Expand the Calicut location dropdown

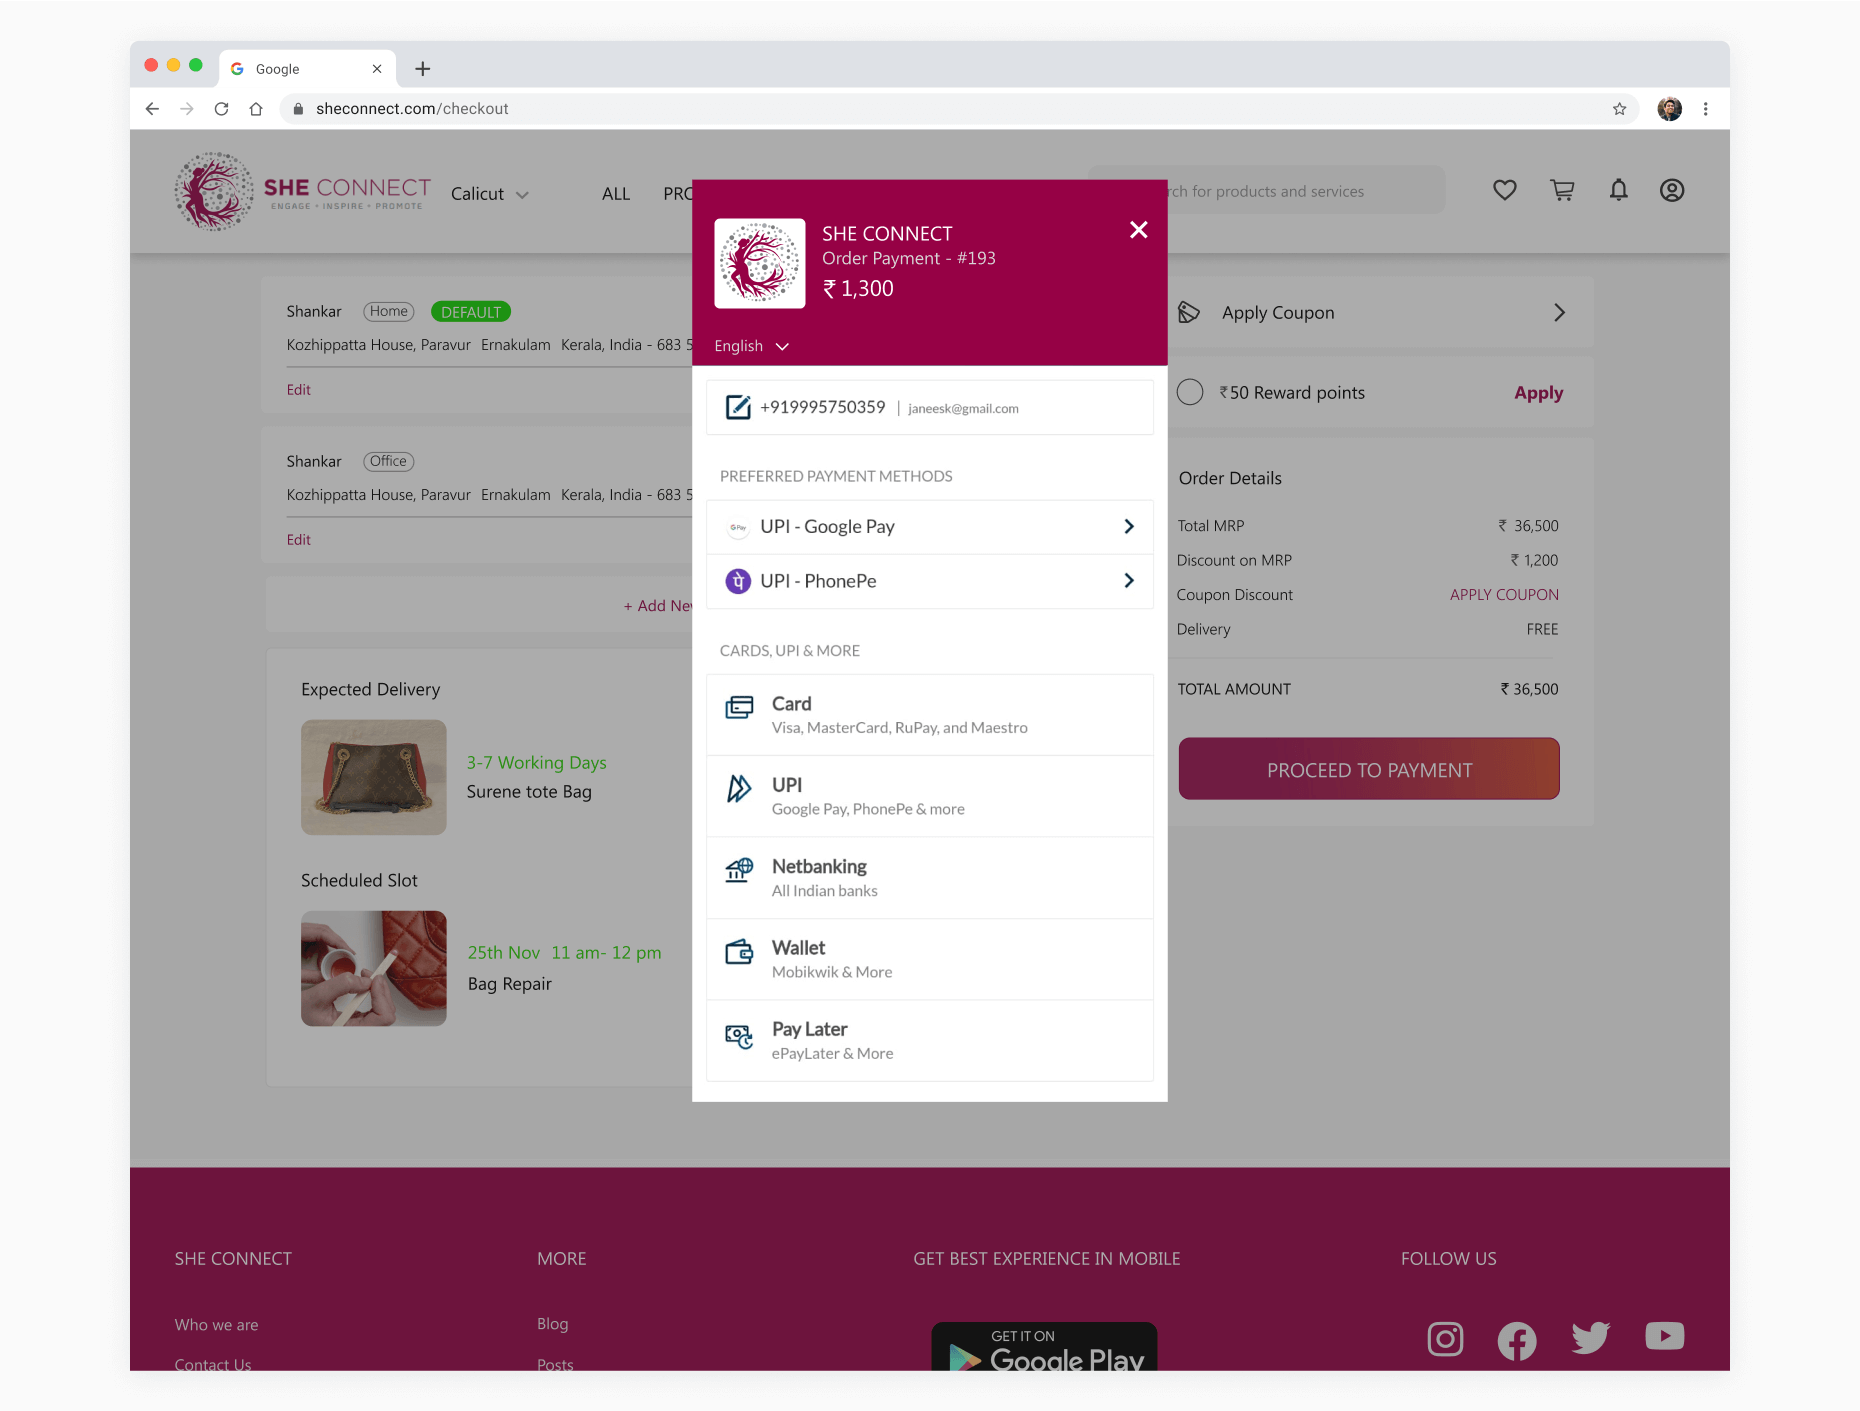[490, 194]
